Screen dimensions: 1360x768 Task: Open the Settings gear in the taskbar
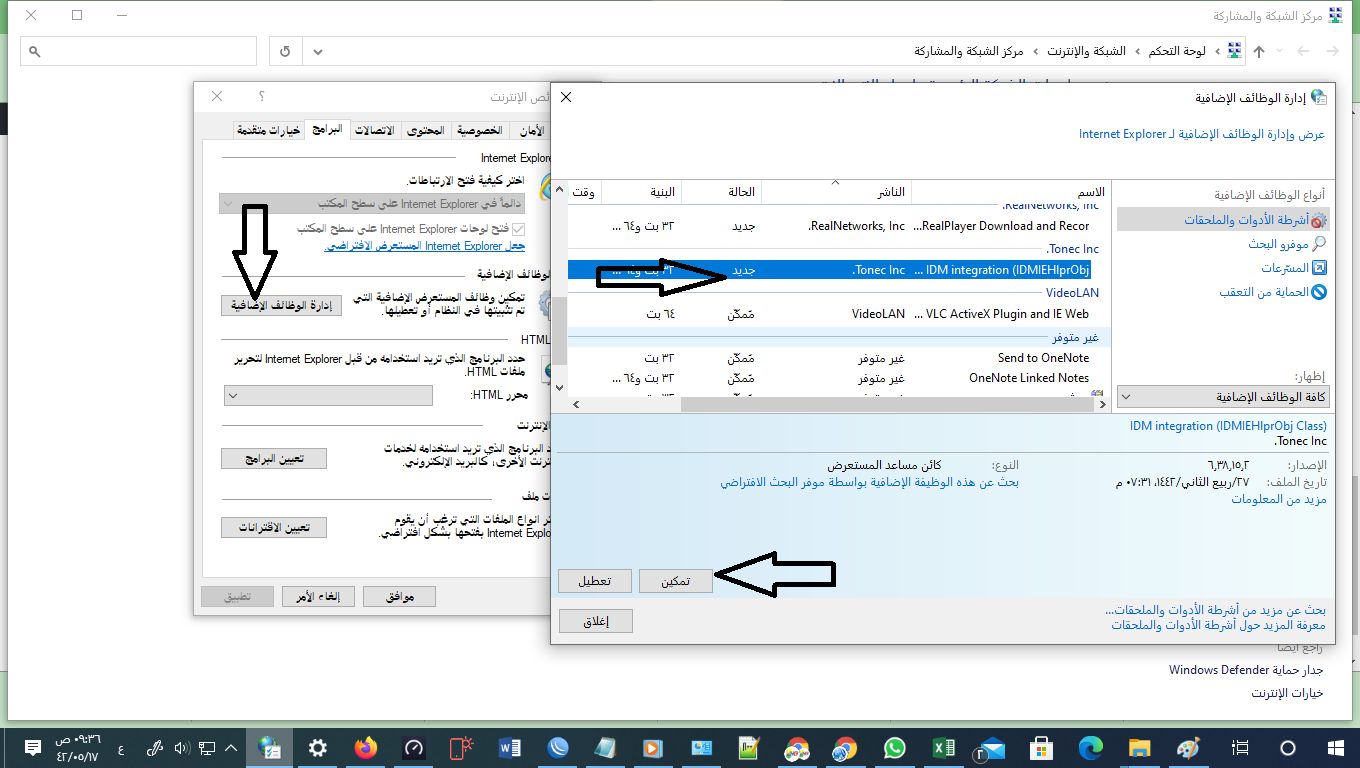(318, 747)
